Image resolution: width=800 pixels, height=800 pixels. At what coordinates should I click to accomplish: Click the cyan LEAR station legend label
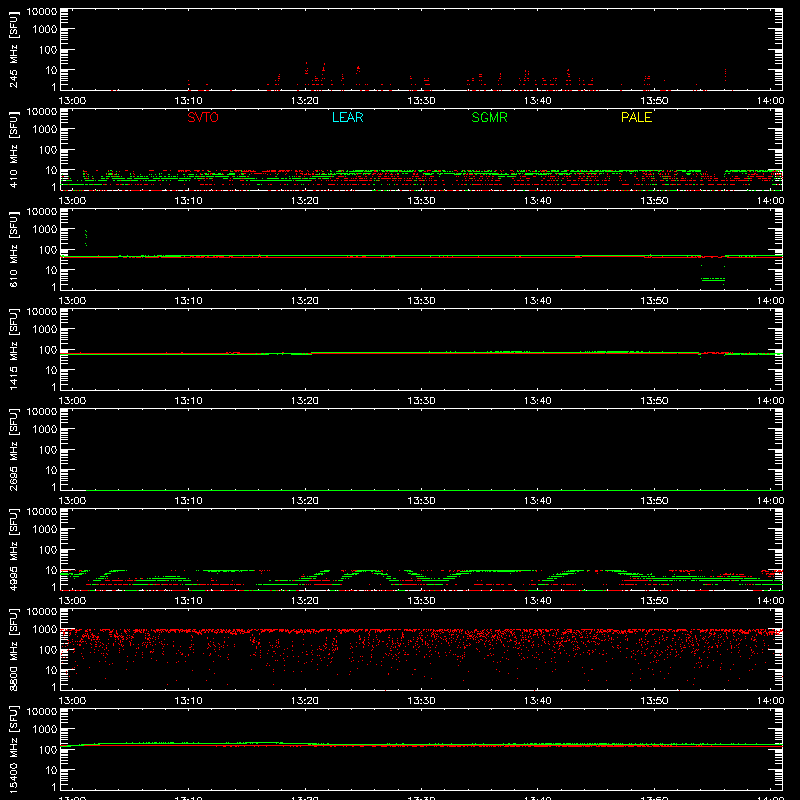tap(347, 117)
